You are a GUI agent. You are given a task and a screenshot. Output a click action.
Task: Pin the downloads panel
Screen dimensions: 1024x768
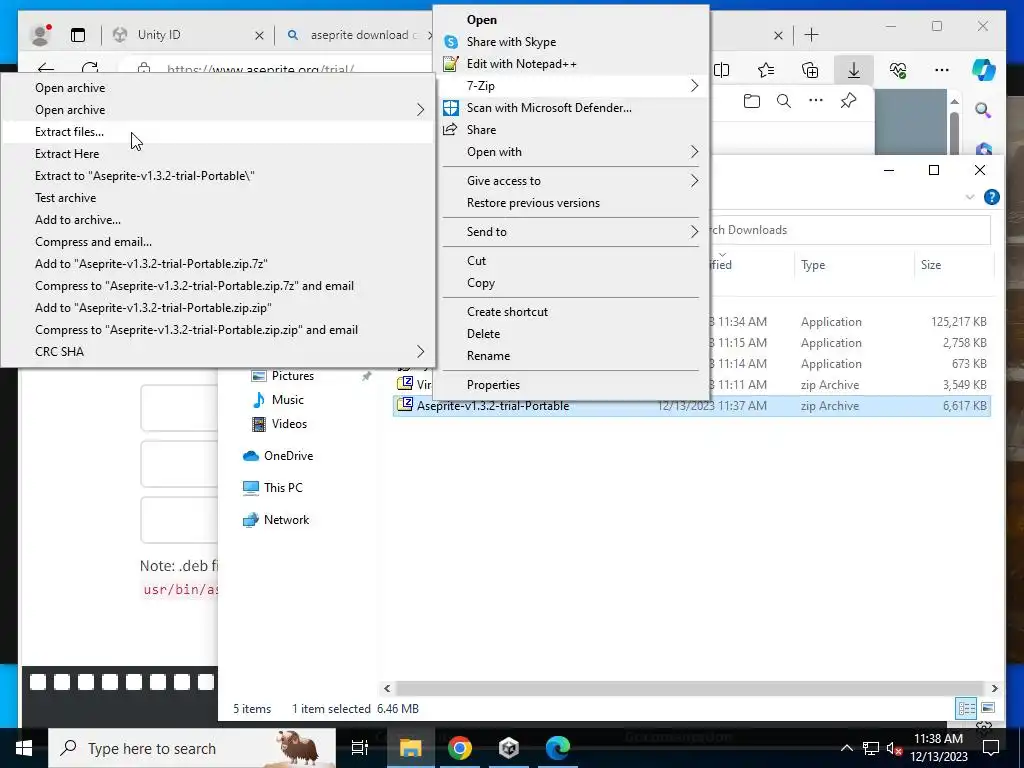point(848,101)
